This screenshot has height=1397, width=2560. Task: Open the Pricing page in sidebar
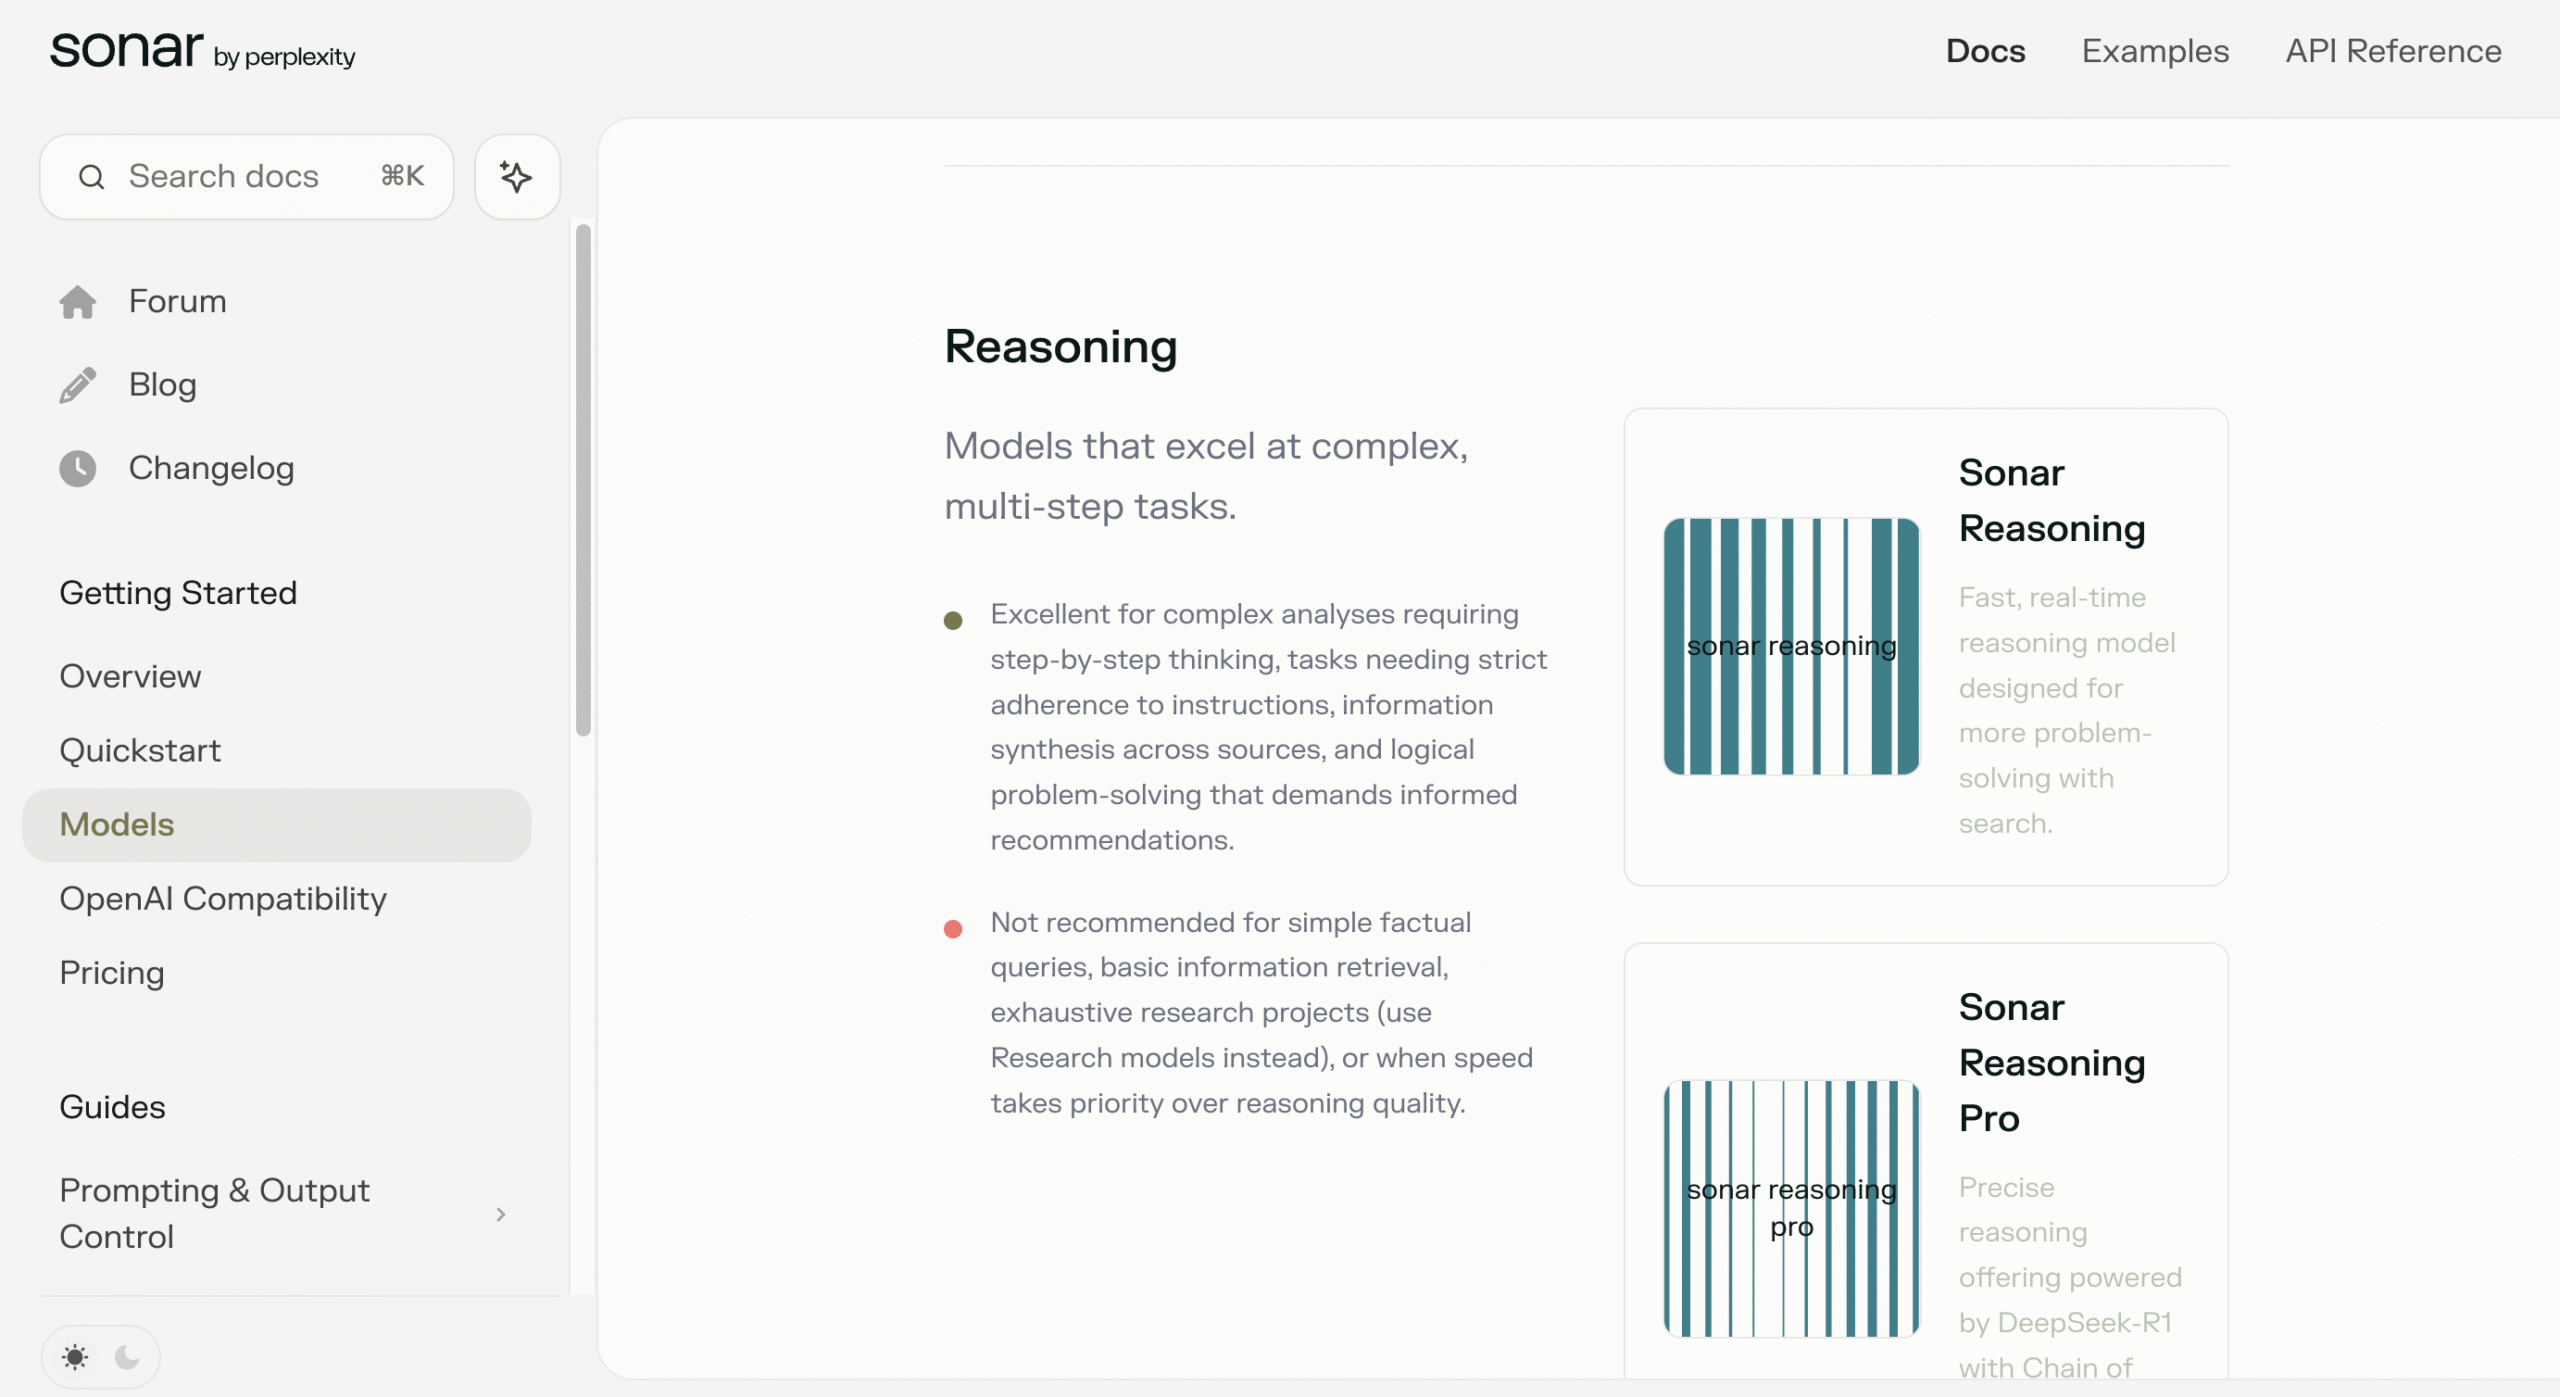pos(112,973)
